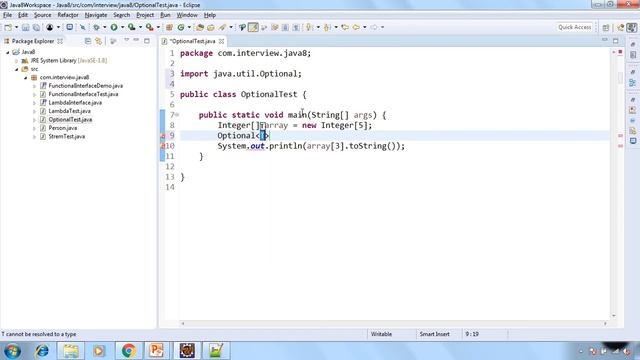Viewport: 640px width, 360px height.
Task: Open dropdown arrow beside Run icon
Action: click(x=122, y=27)
